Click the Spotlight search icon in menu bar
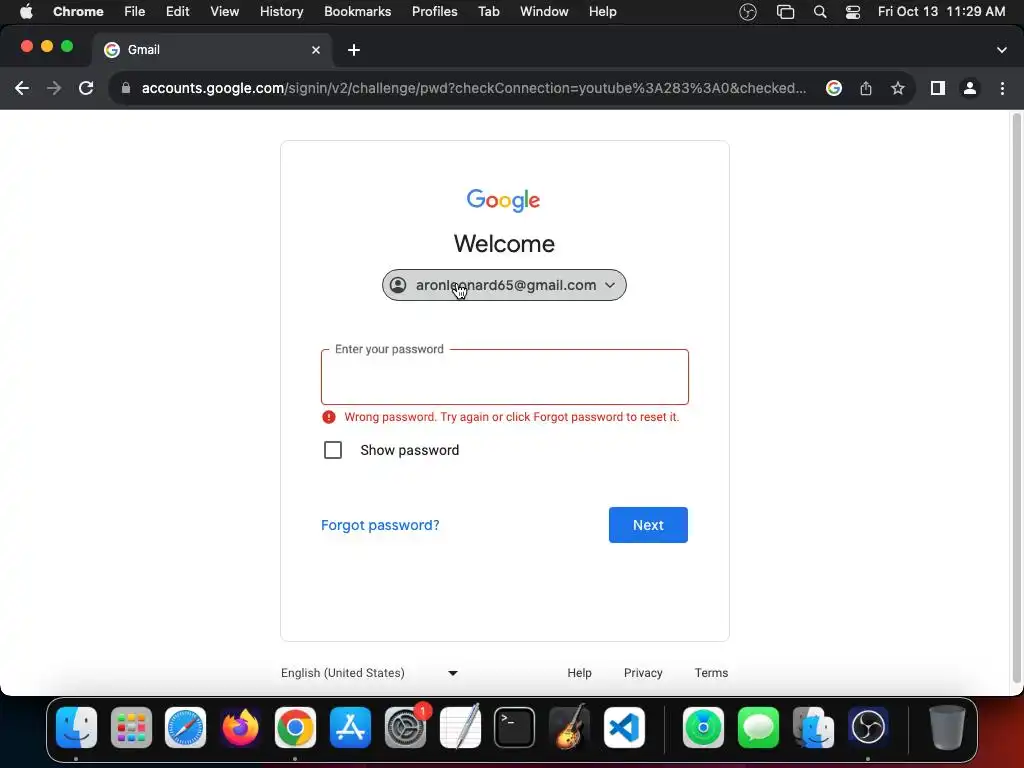Screen dimensions: 1024x768 pyautogui.click(x=820, y=12)
